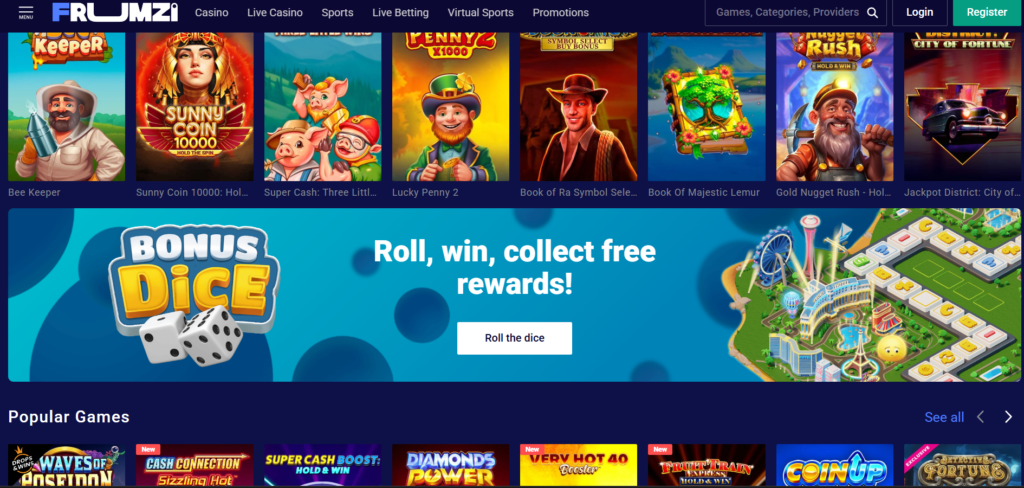Go to Virtual Sports

tap(481, 12)
